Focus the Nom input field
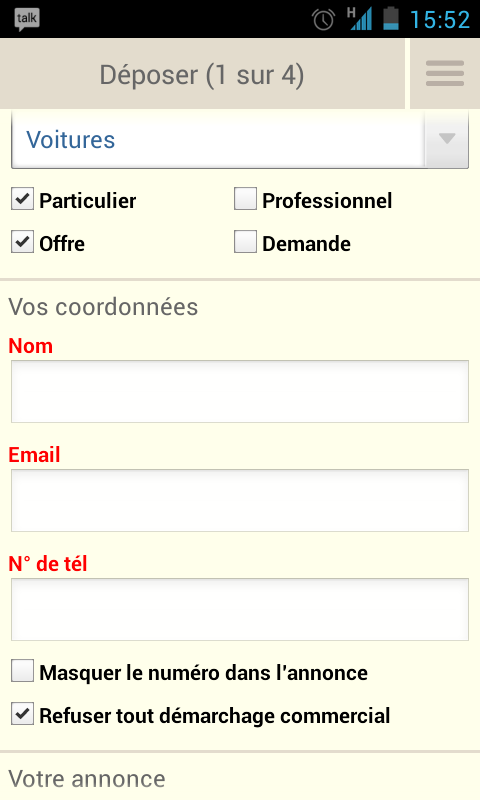This screenshot has width=480, height=800. pyautogui.click(x=240, y=391)
